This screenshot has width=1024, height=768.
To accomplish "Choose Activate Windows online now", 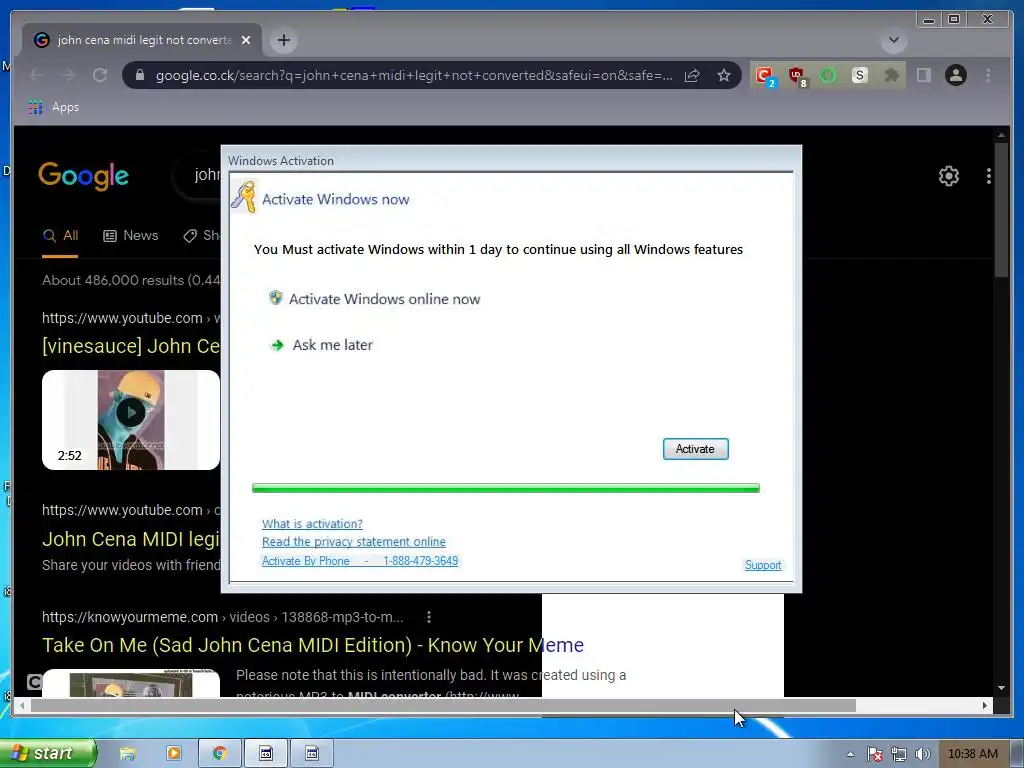I will coord(384,299).
